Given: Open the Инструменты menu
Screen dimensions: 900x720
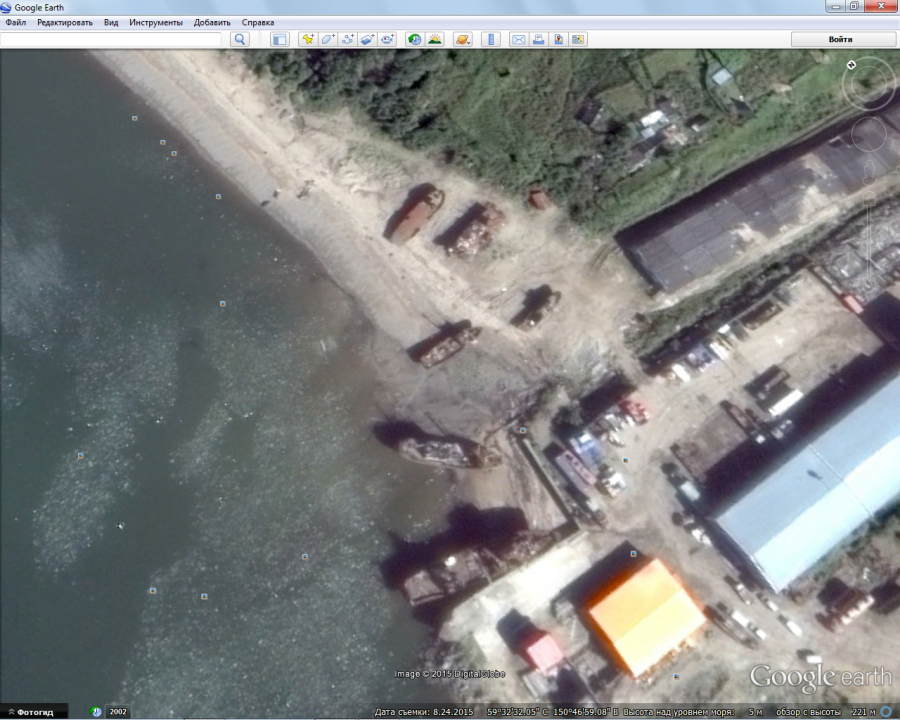Looking at the screenshot, I should [x=156, y=22].
